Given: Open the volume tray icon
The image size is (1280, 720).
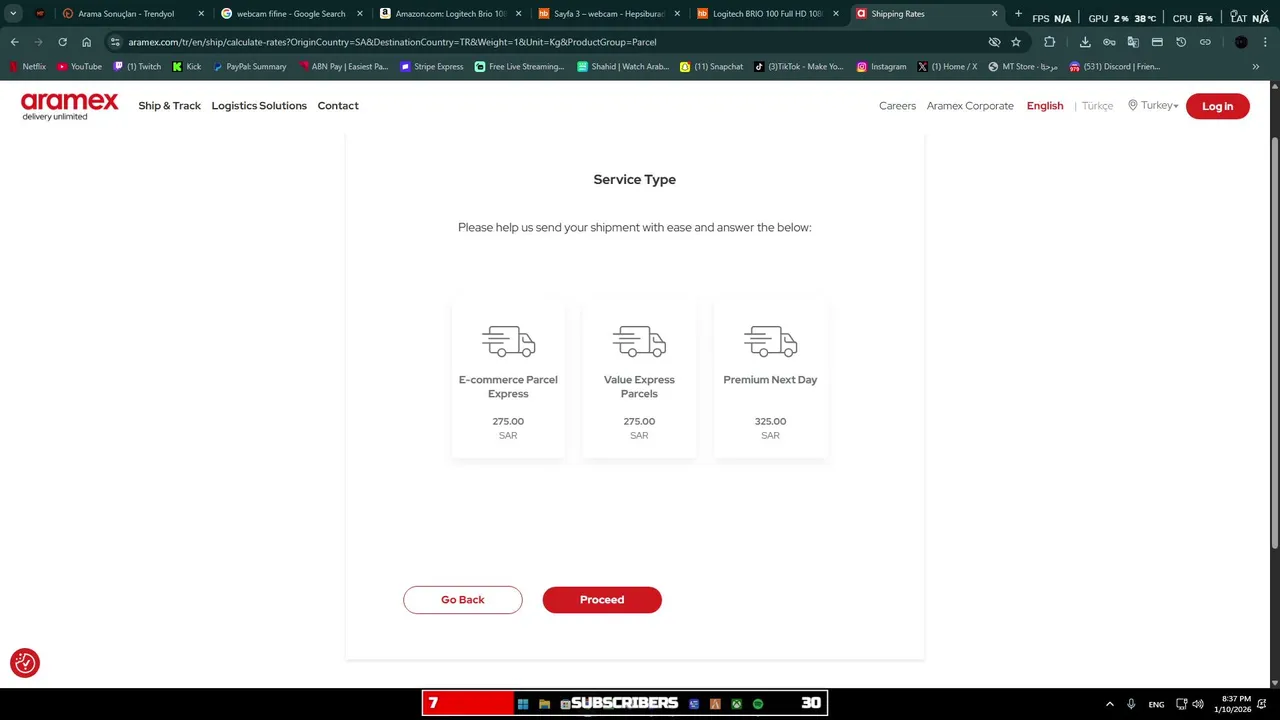Looking at the screenshot, I should (x=1198, y=704).
